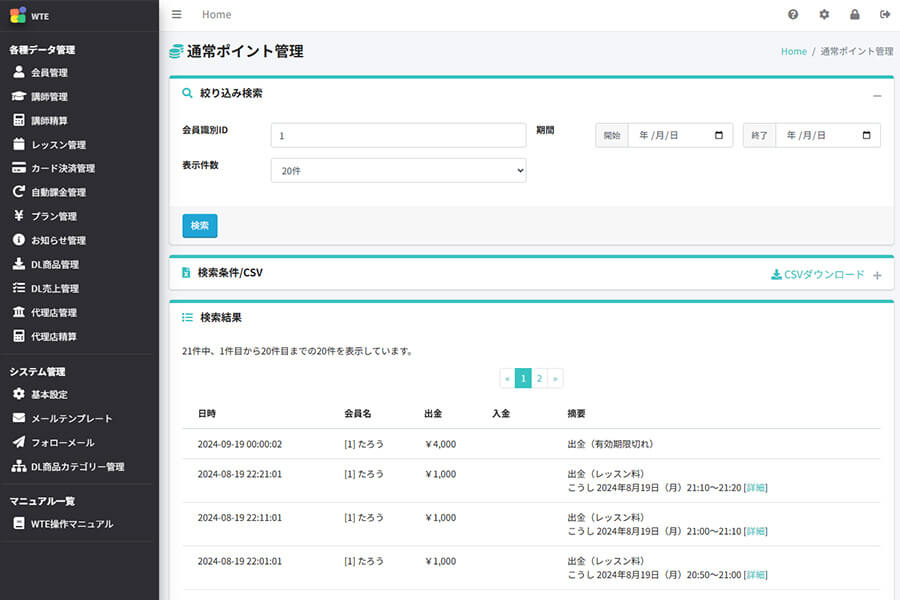This screenshot has height=600, width=900.
Task: Click the WTE logo icon
Action: pos(18,14)
